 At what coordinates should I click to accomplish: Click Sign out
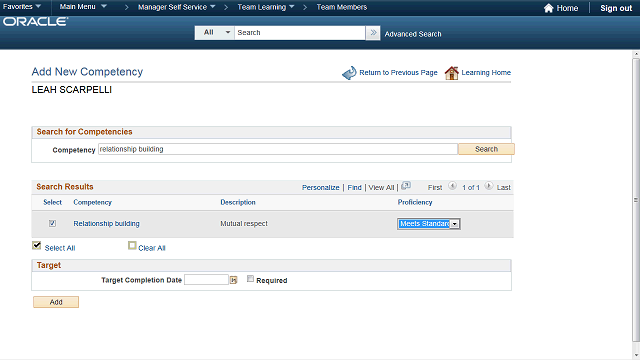(616, 8)
